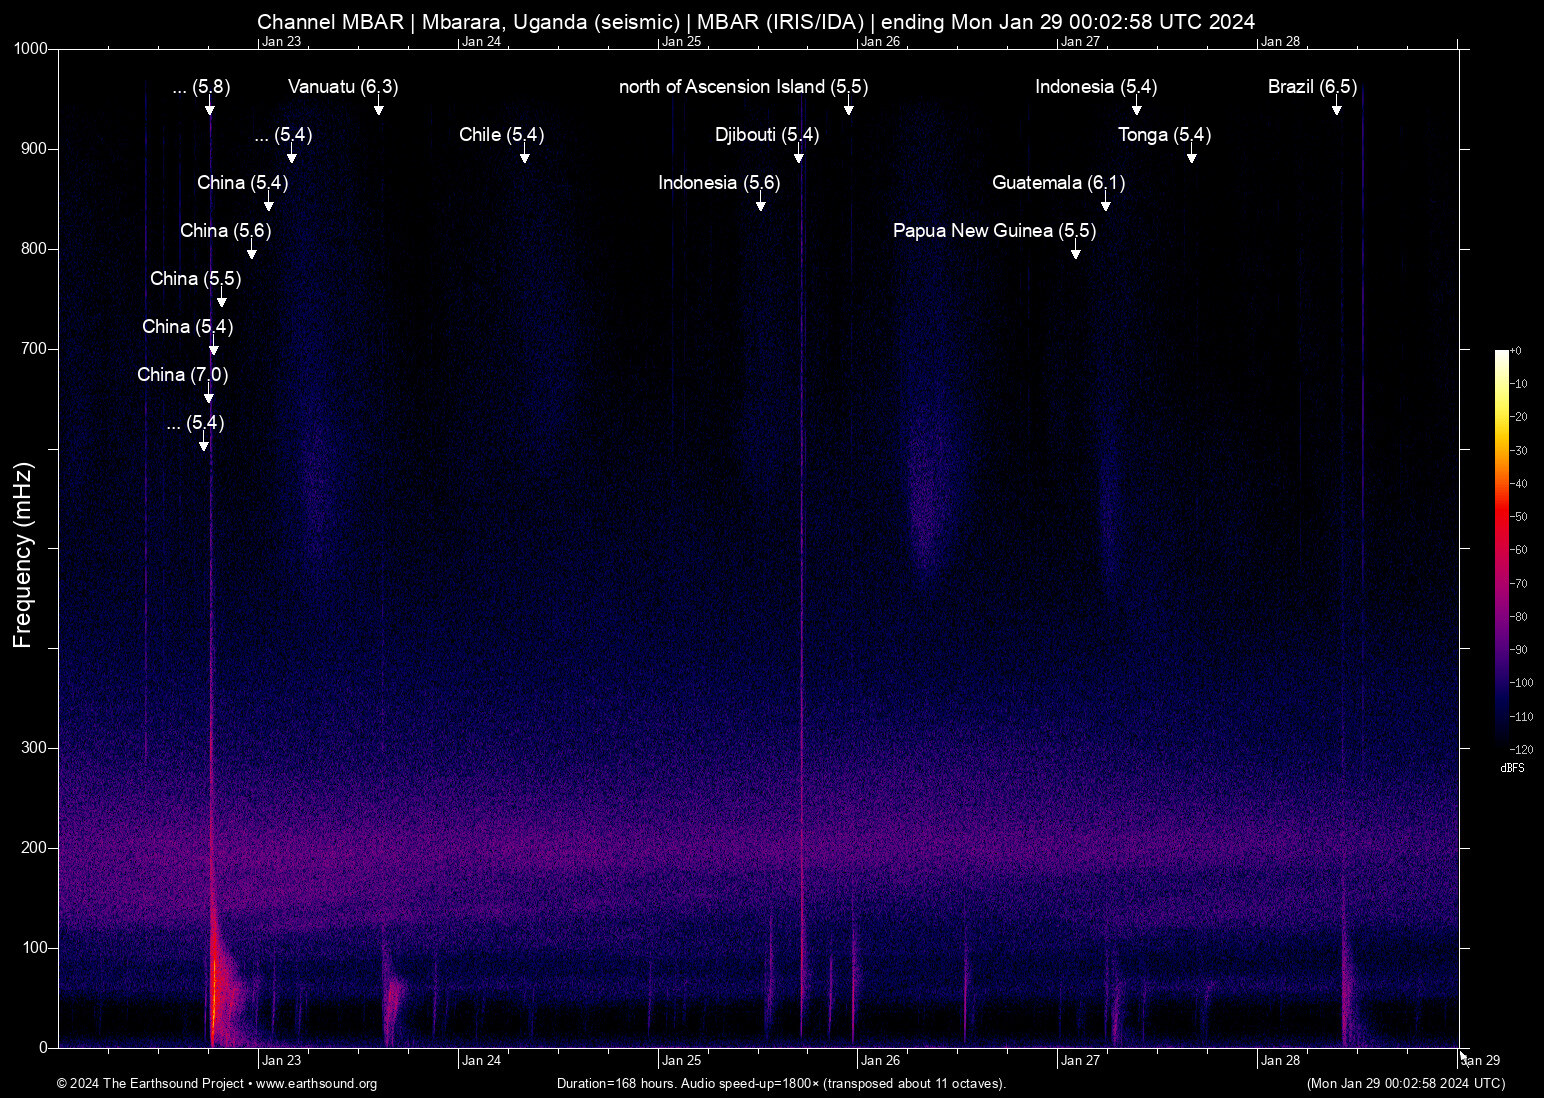Open the www.earthsound.org link in footer
The width and height of the screenshot is (1544, 1098).
click(x=316, y=1084)
